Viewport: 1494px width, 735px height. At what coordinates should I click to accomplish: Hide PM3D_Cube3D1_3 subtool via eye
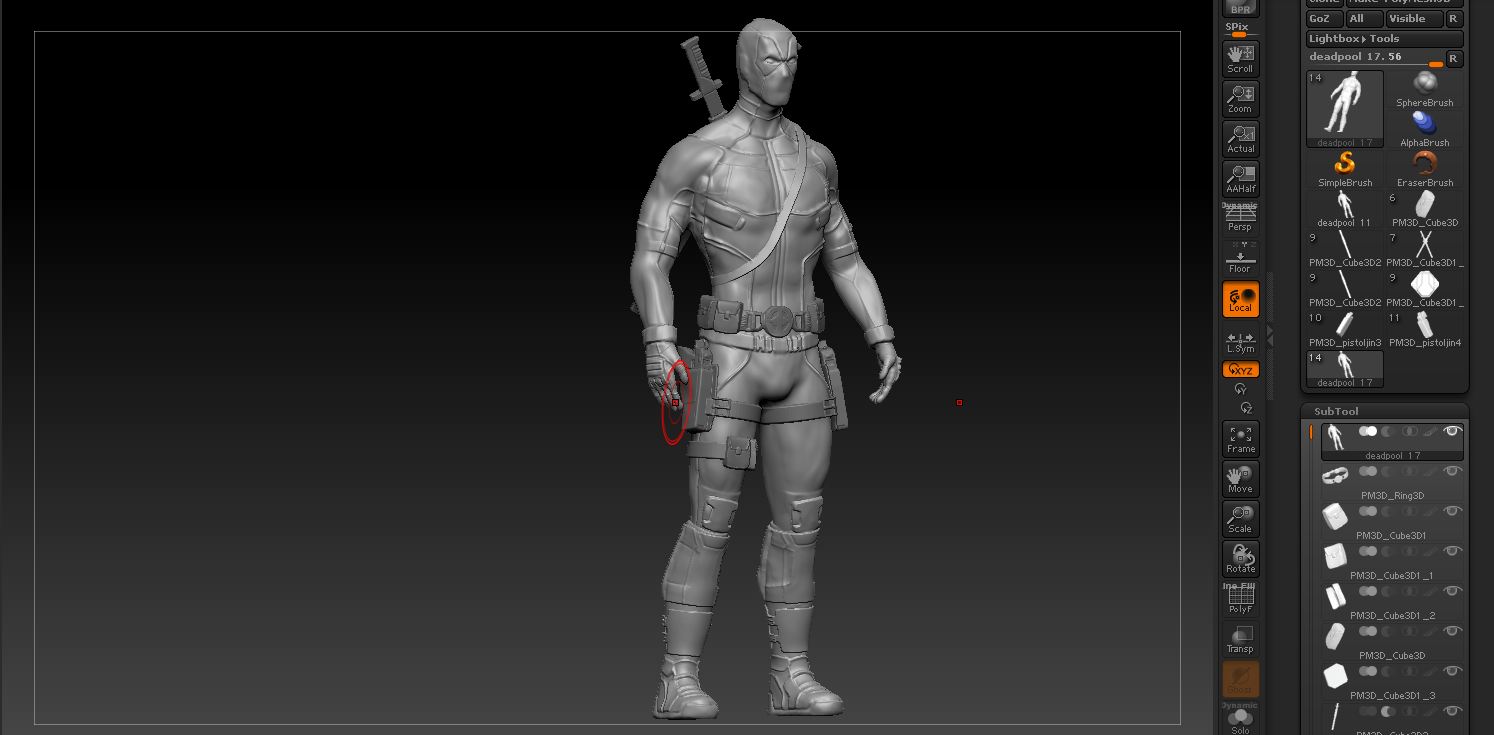pos(1452,671)
